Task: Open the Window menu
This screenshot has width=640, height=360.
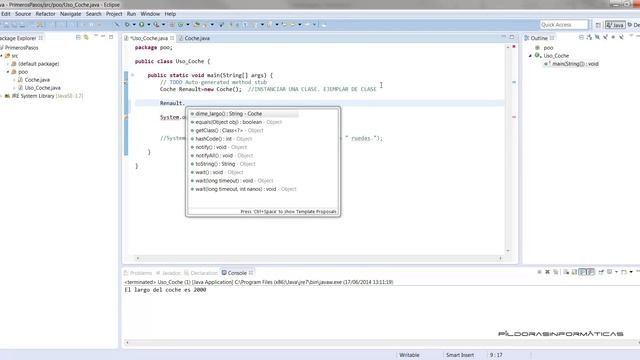Action: (x=150, y=14)
